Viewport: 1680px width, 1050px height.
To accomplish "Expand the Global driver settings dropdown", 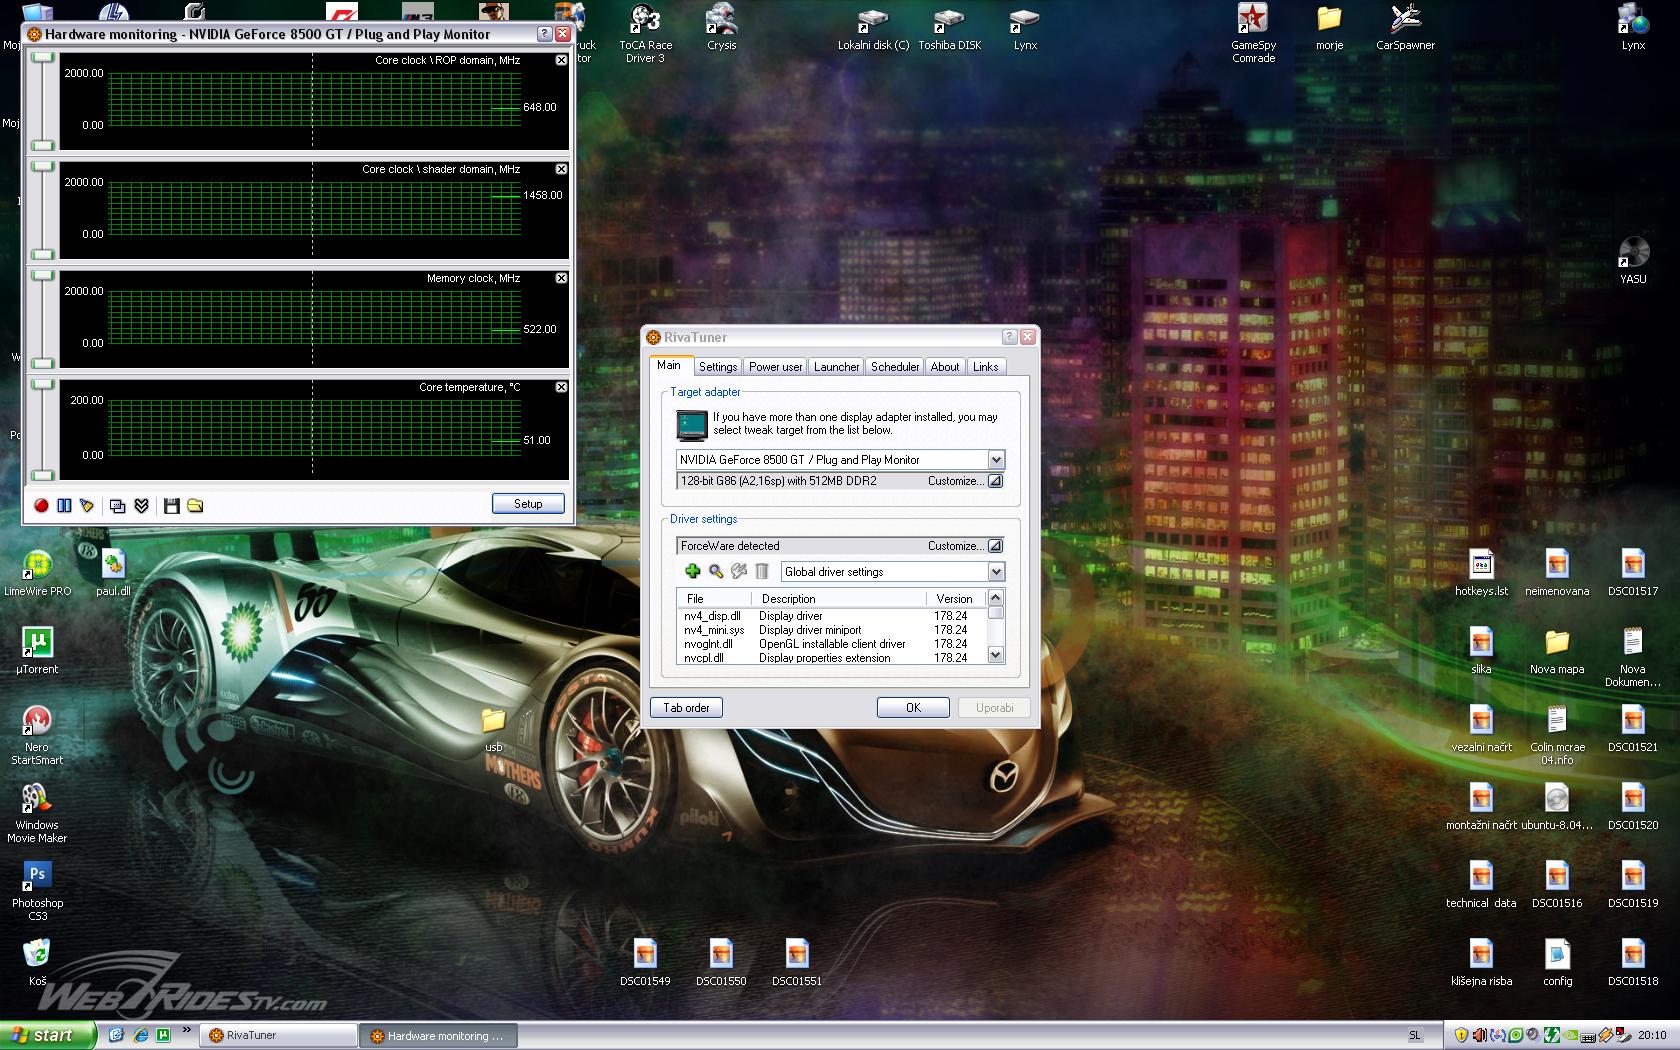I will pyautogui.click(x=996, y=572).
